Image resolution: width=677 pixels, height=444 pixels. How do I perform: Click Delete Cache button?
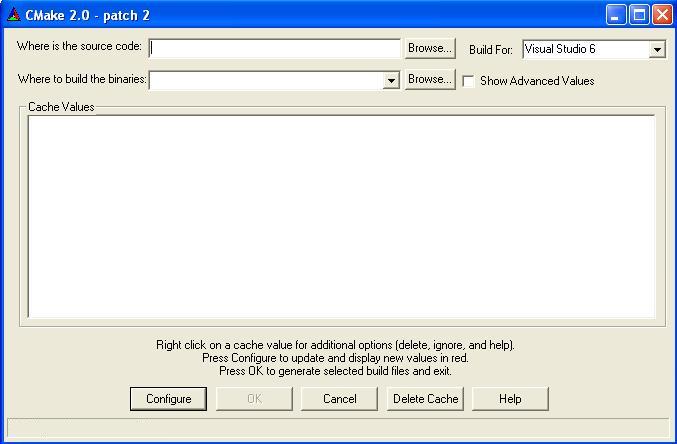click(x=425, y=399)
